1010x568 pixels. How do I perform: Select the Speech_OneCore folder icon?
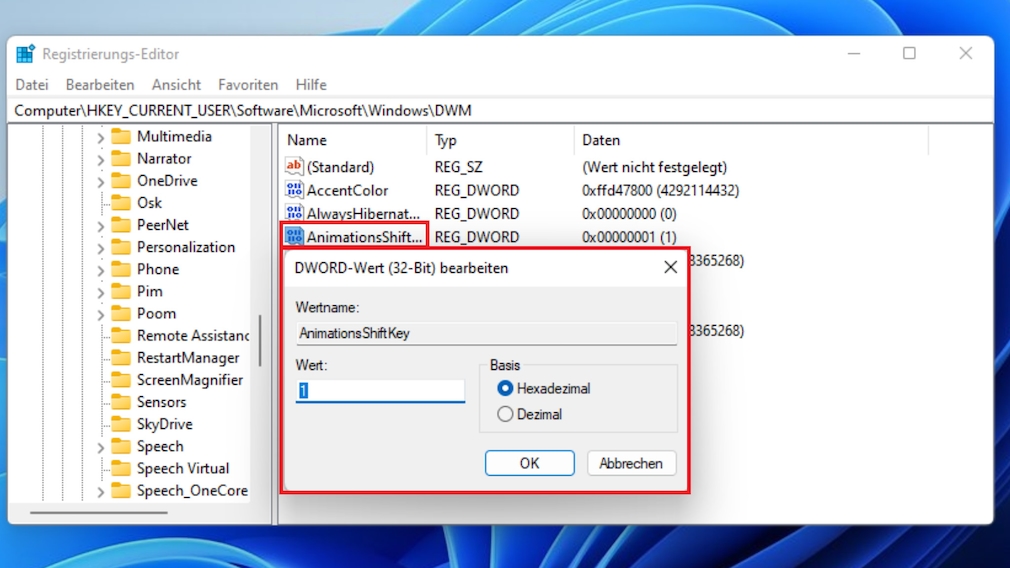coord(120,491)
